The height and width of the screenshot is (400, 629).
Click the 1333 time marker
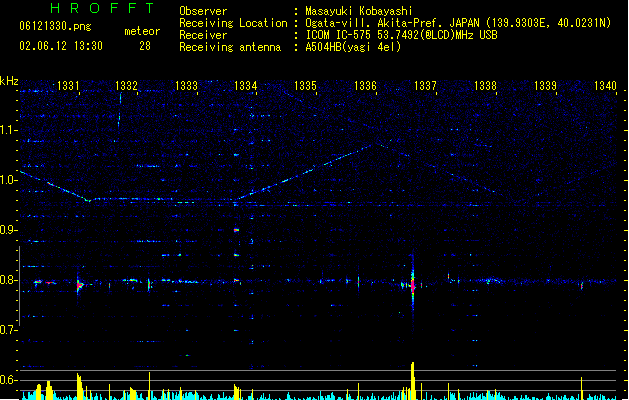187,86
